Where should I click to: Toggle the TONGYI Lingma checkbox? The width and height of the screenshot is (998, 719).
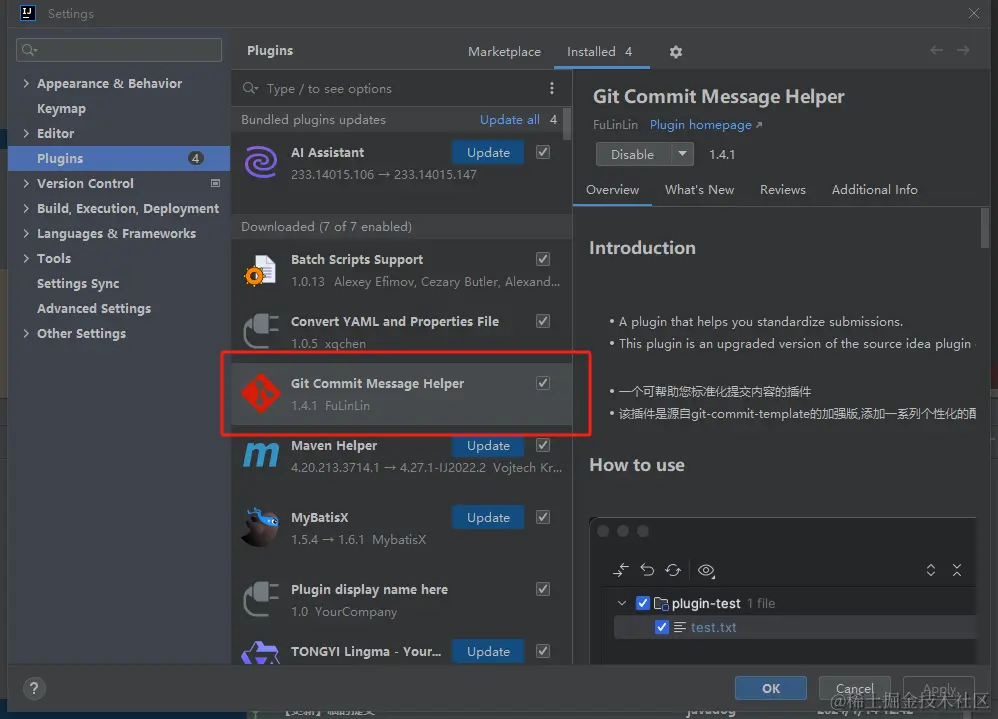pyautogui.click(x=543, y=651)
